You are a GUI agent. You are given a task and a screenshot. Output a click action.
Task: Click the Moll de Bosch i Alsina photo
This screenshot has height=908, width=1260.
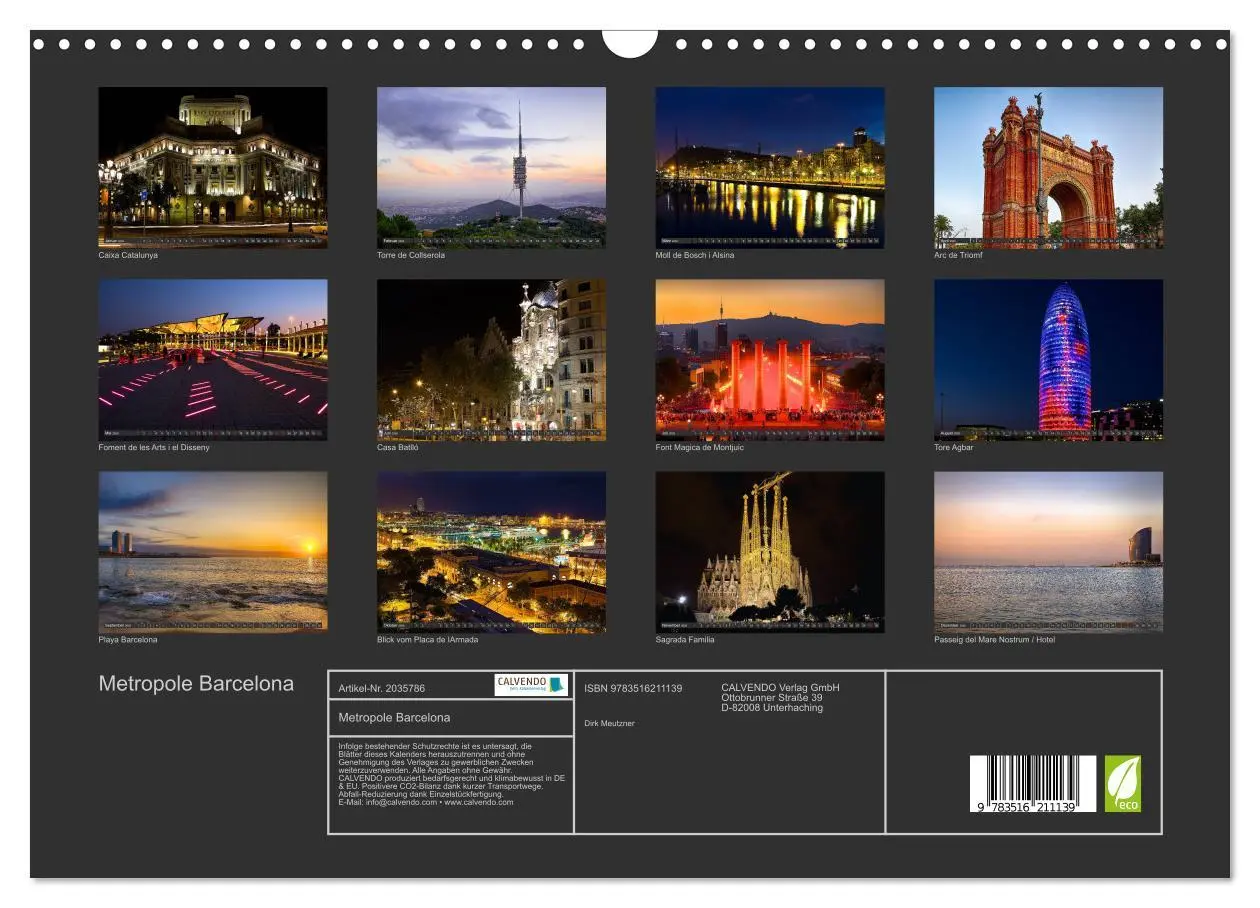tap(769, 165)
